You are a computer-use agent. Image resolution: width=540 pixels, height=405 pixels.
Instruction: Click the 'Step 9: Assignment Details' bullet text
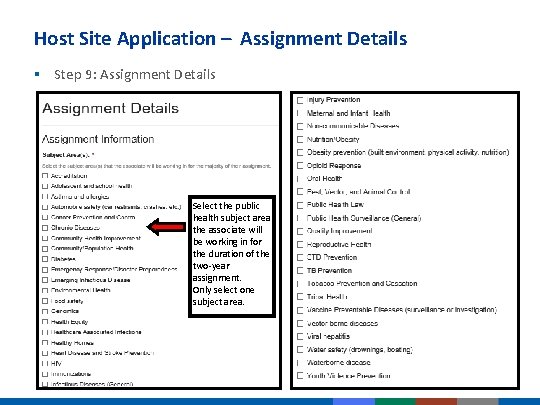(135, 74)
